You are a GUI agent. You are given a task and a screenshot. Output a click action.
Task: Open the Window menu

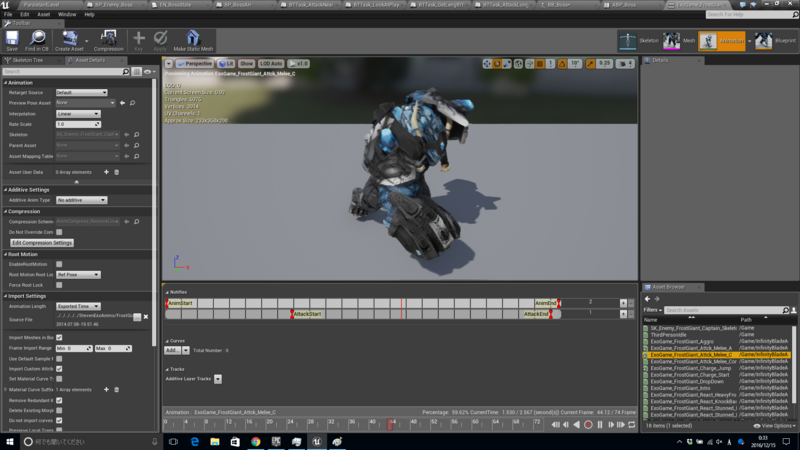66,14
